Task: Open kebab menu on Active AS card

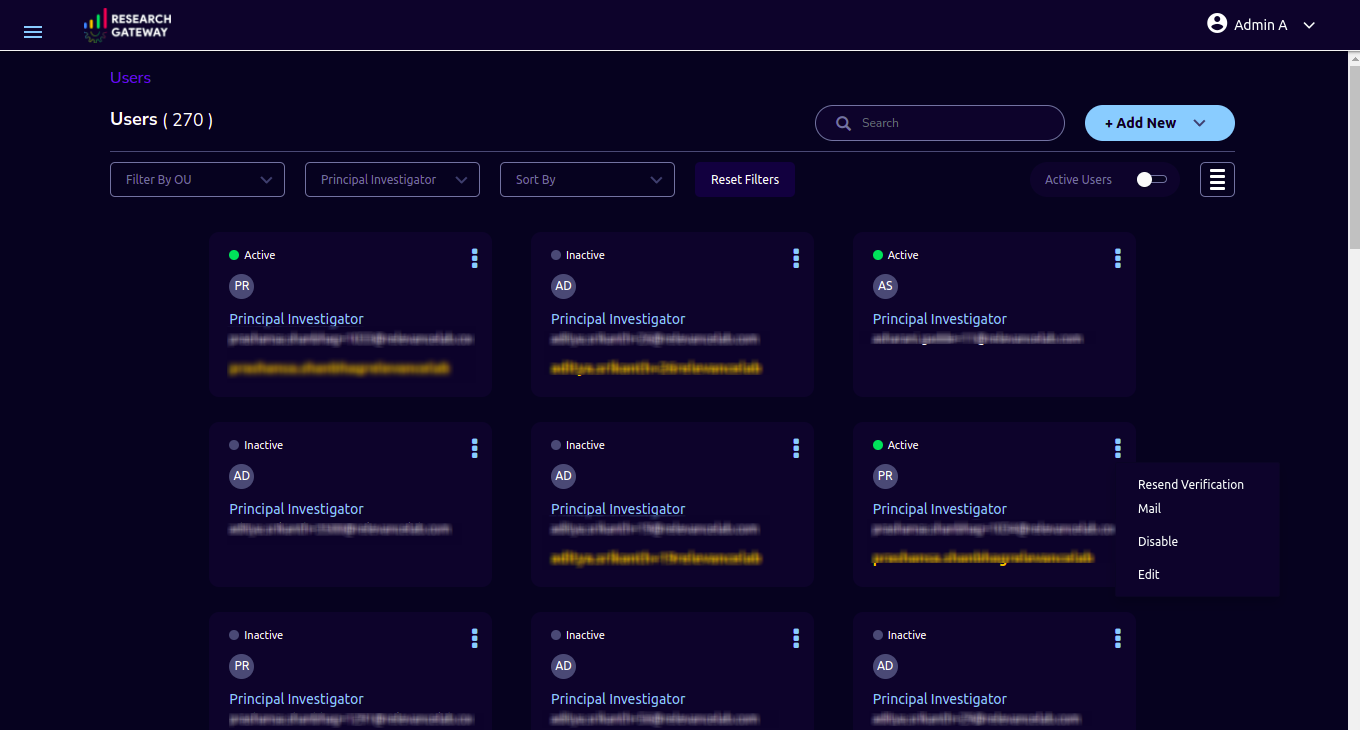Action: [1118, 258]
